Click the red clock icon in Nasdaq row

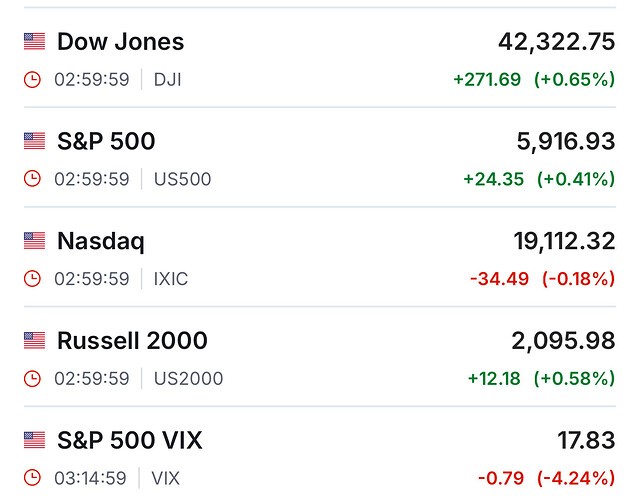(x=33, y=279)
